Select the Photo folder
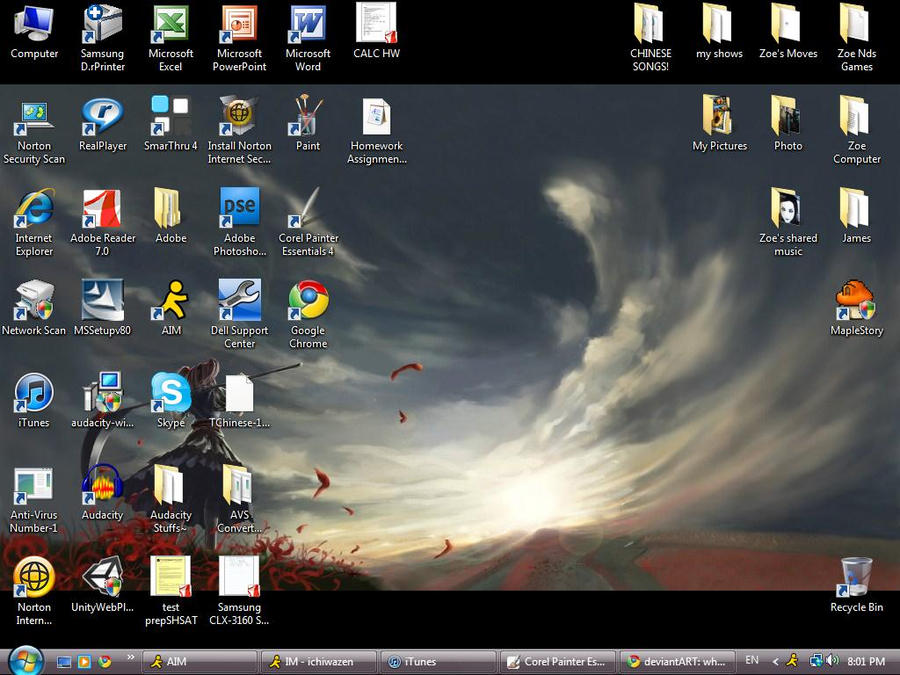Image resolution: width=900 pixels, height=675 pixels. pyautogui.click(x=788, y=125)
